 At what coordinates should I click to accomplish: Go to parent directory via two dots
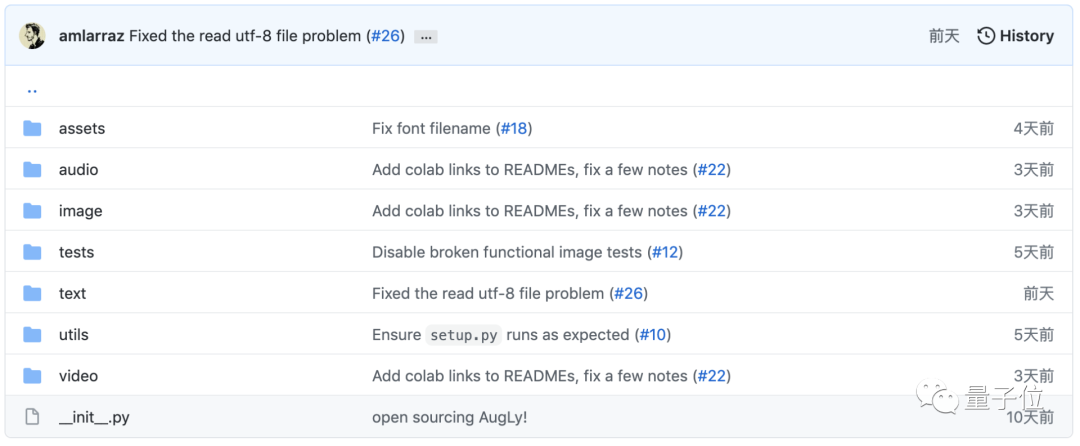32,90
